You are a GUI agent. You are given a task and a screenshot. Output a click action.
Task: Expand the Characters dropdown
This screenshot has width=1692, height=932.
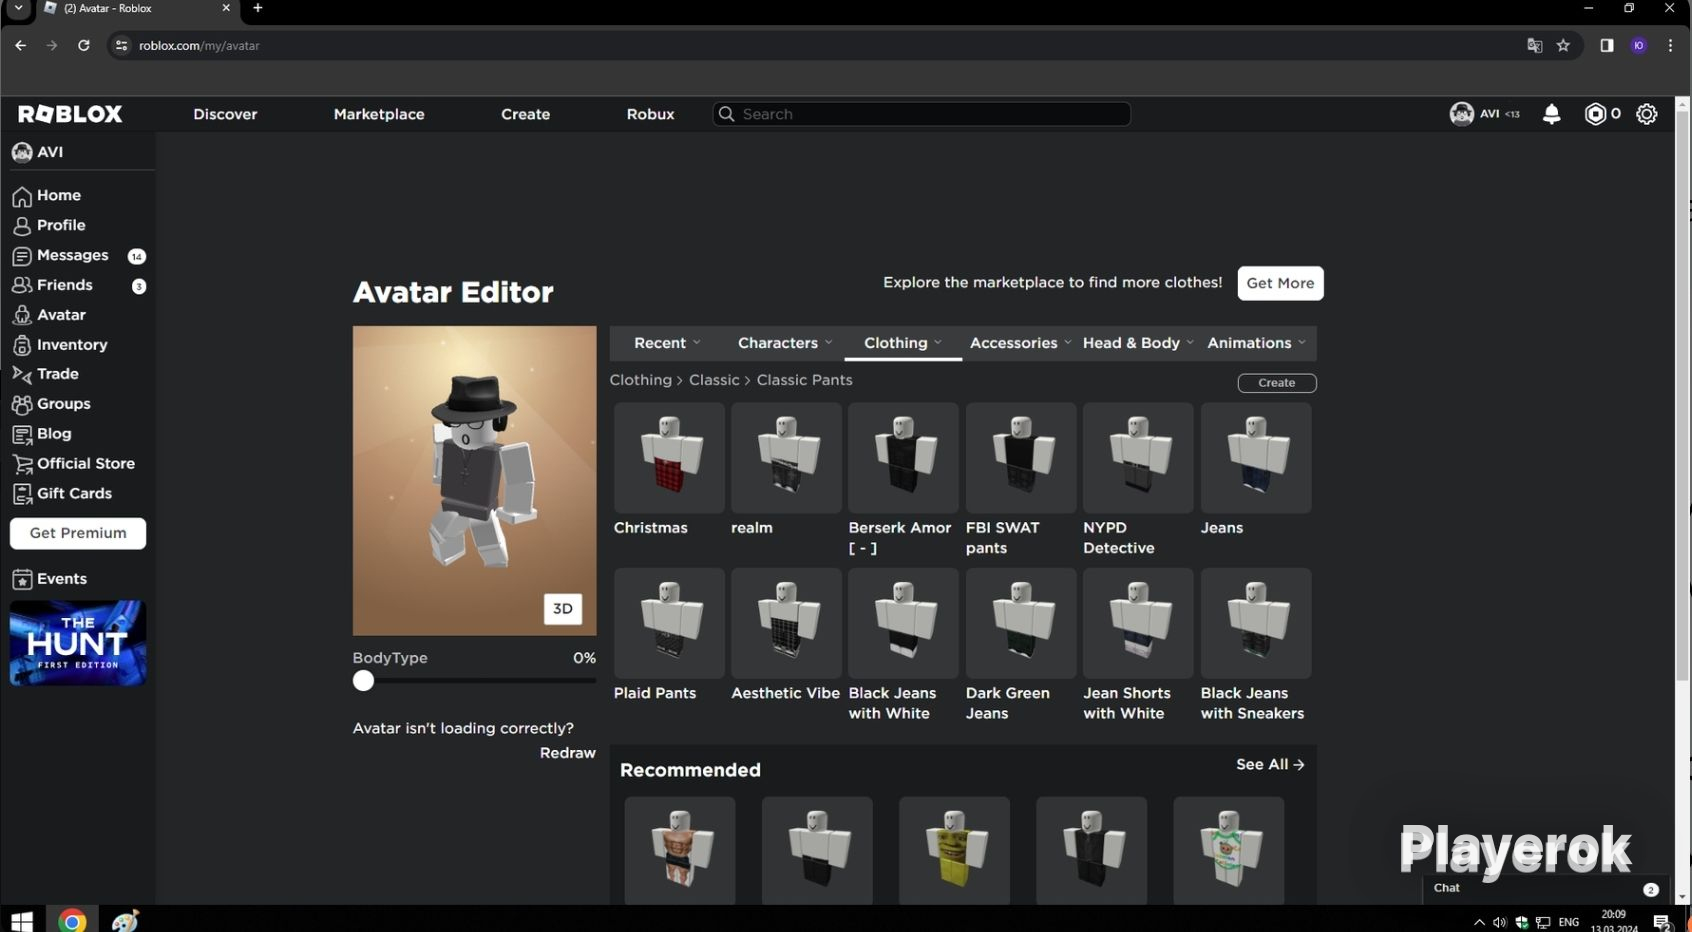pyautogui.click(x=785, y=343)
